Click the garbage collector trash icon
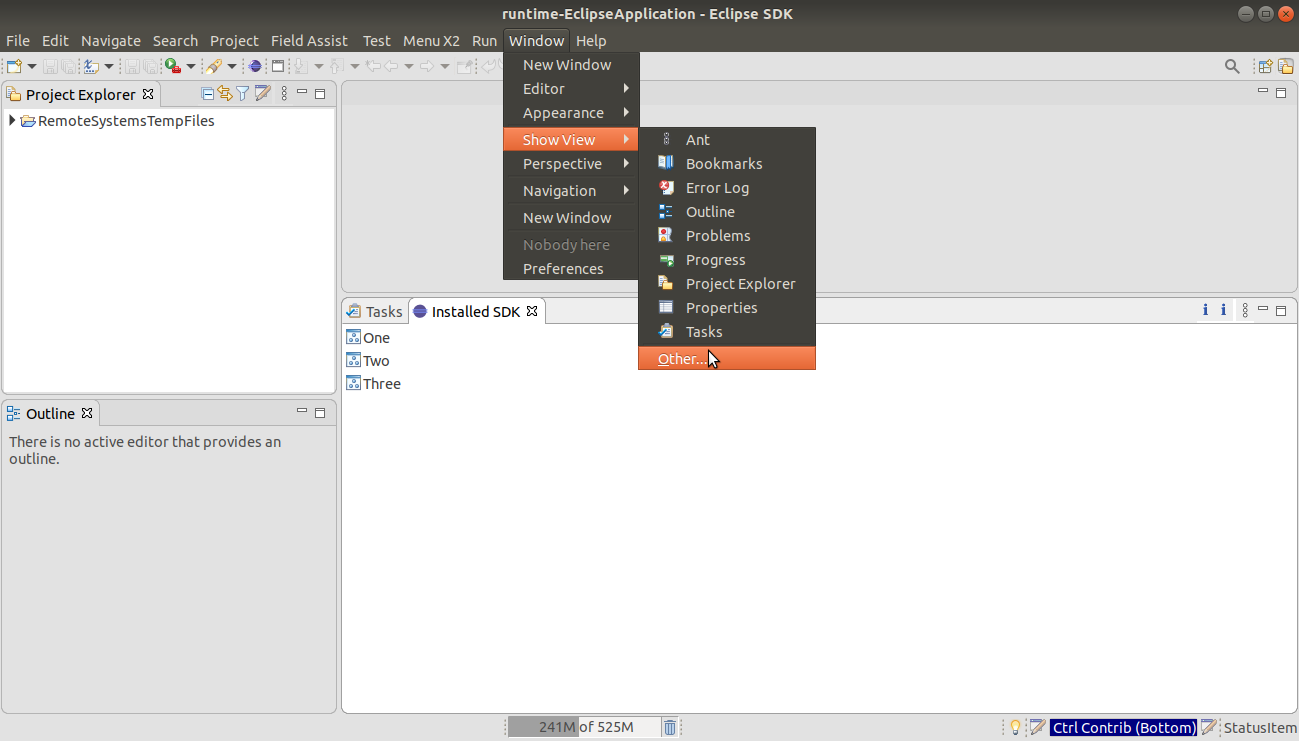 click(670, 727)
